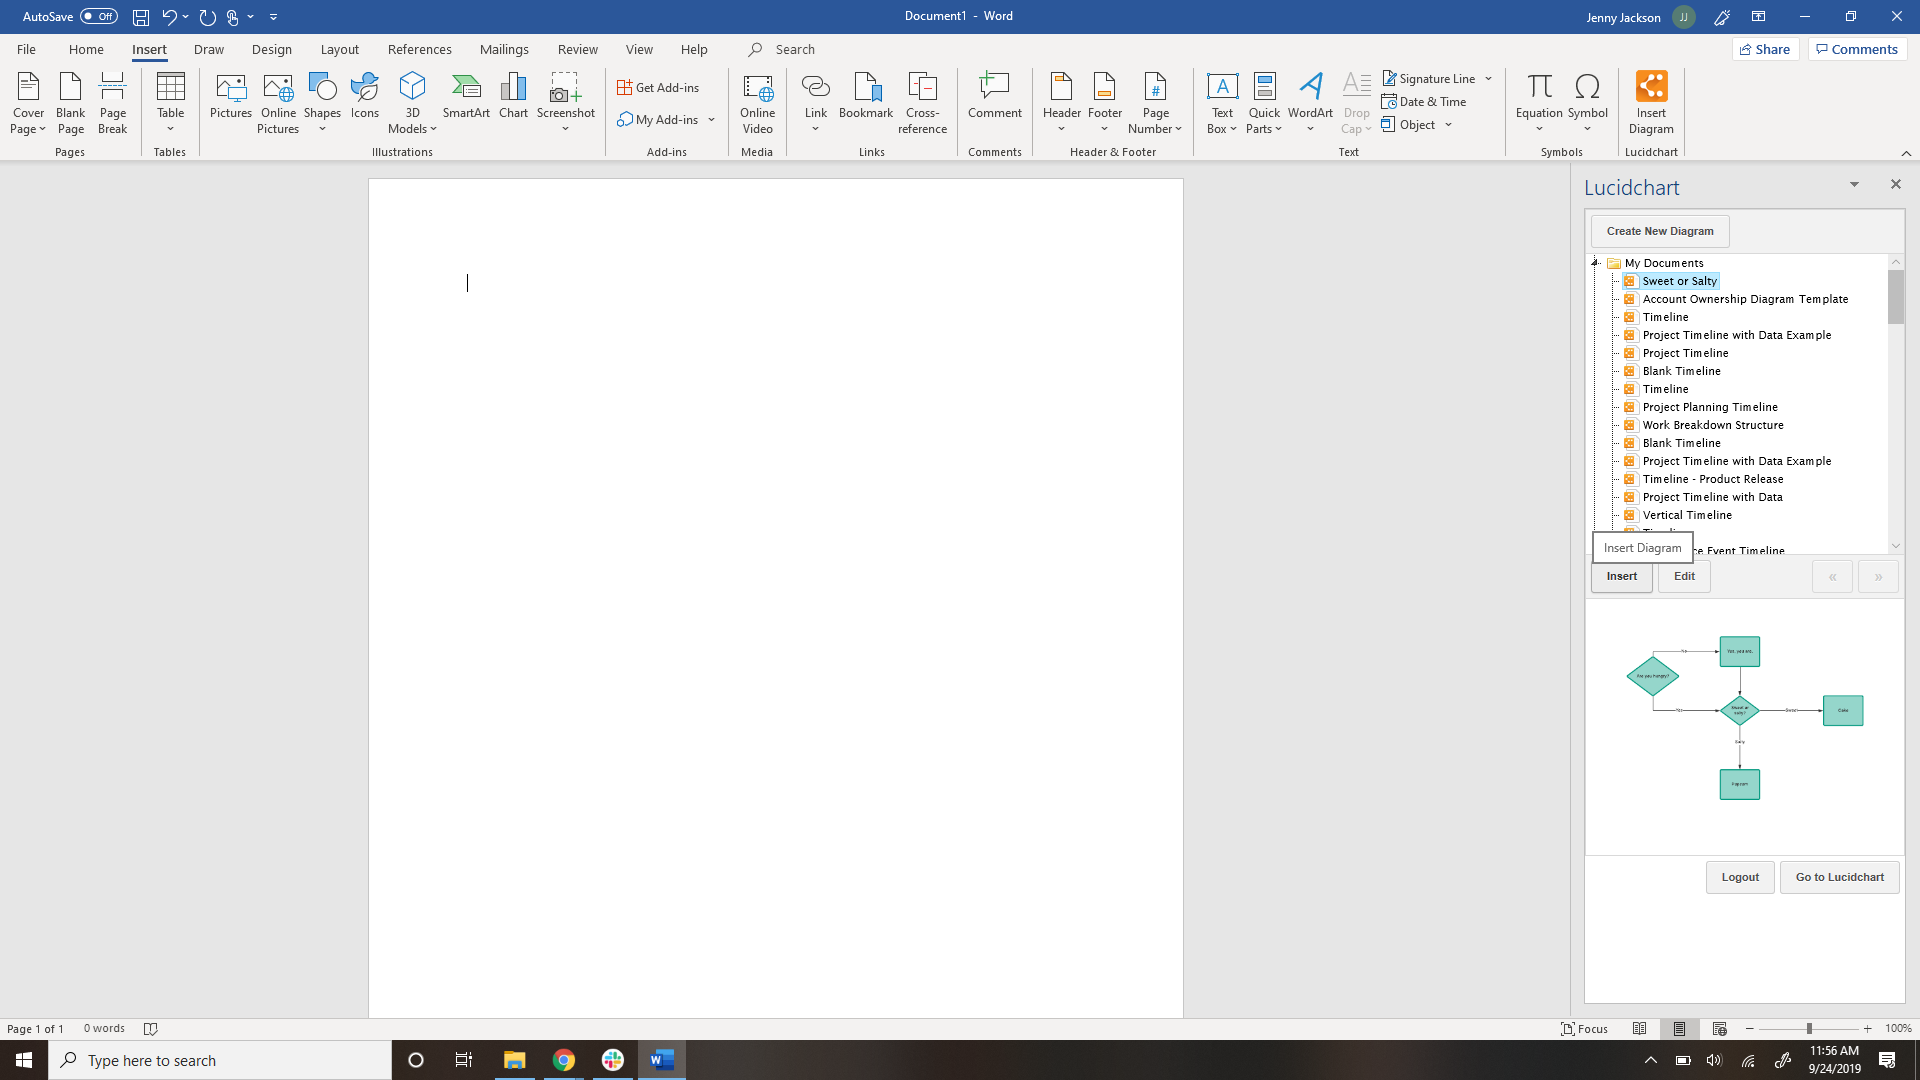This screenshot has width=1920, height=1080.
Task: Select the Insert tab in ribbon
Action: point(149,49)
